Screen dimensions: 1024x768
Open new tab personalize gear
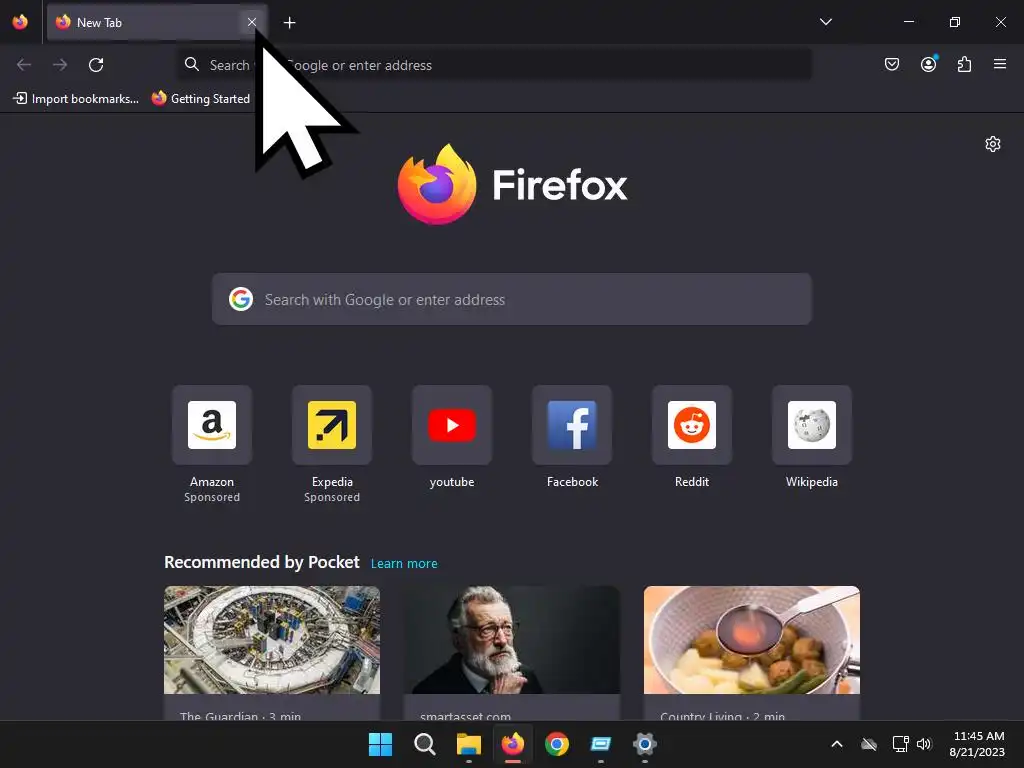(x=993, y=144)
